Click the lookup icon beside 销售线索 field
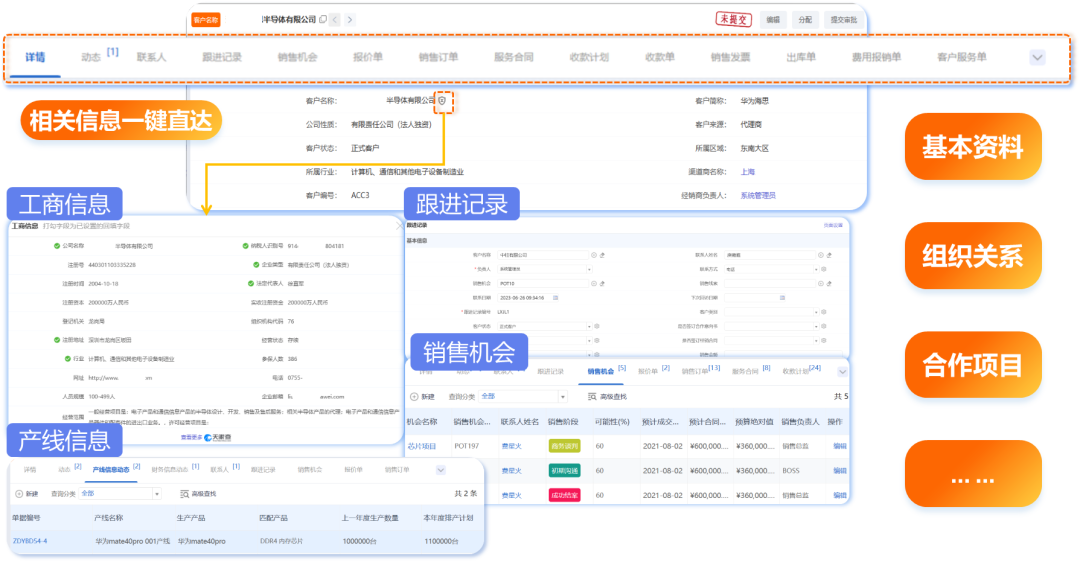 [821, 283]
